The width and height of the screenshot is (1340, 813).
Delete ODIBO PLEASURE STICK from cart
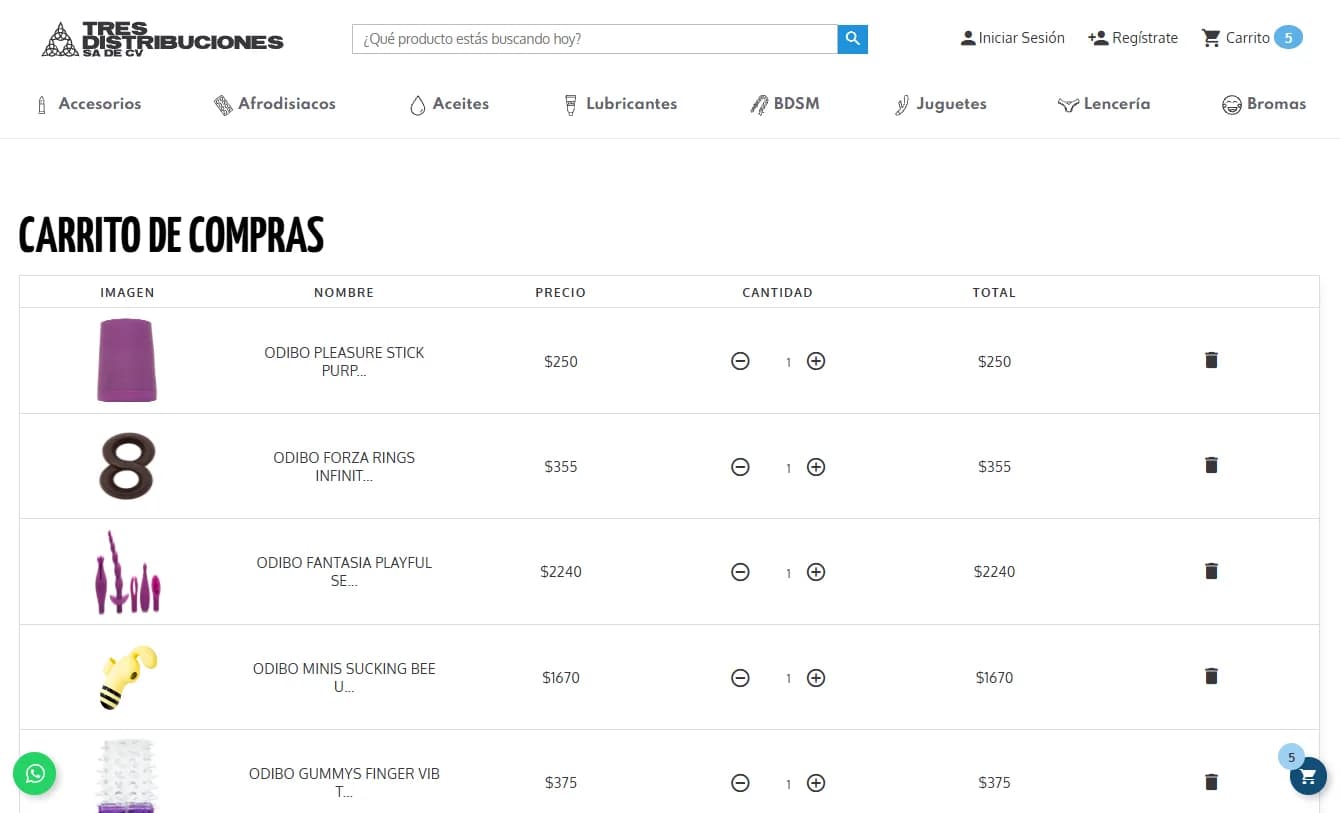point(1211,360)
